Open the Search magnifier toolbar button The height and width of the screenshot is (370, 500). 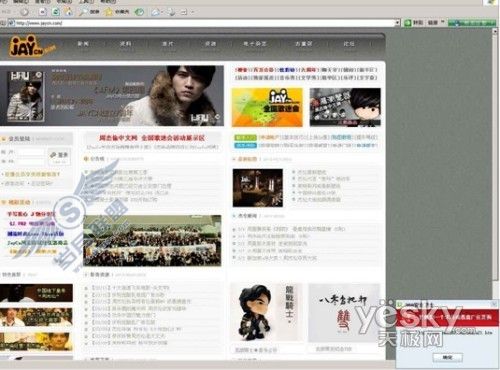coord(89,12)
